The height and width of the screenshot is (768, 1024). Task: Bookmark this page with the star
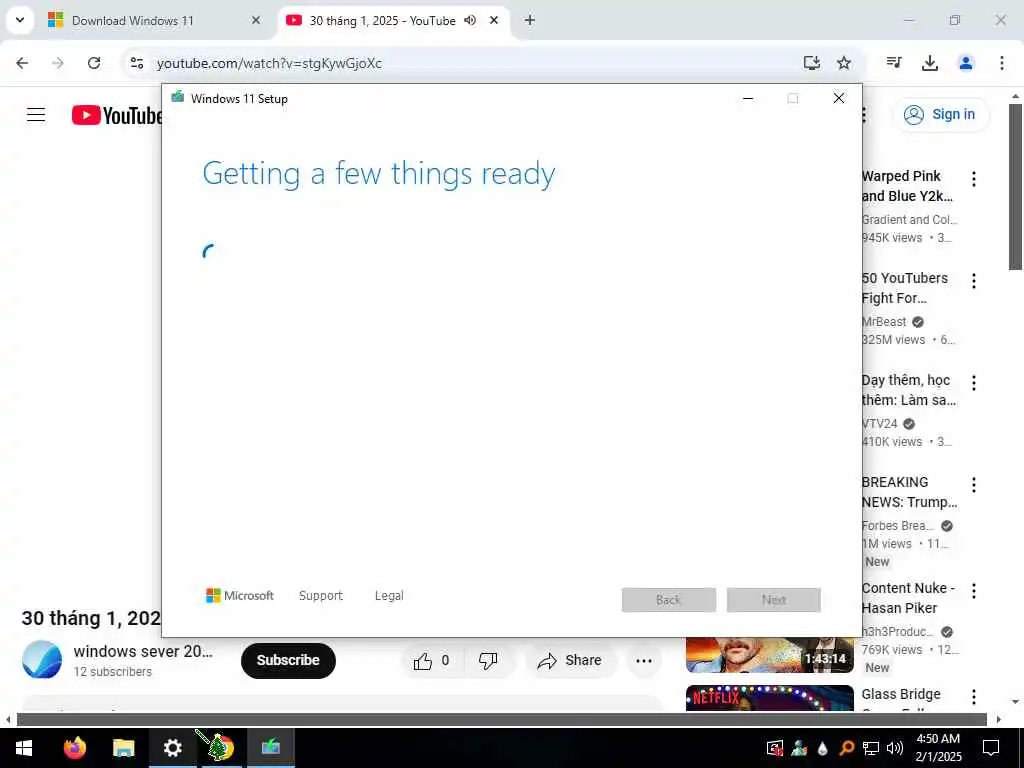point(844,63)
